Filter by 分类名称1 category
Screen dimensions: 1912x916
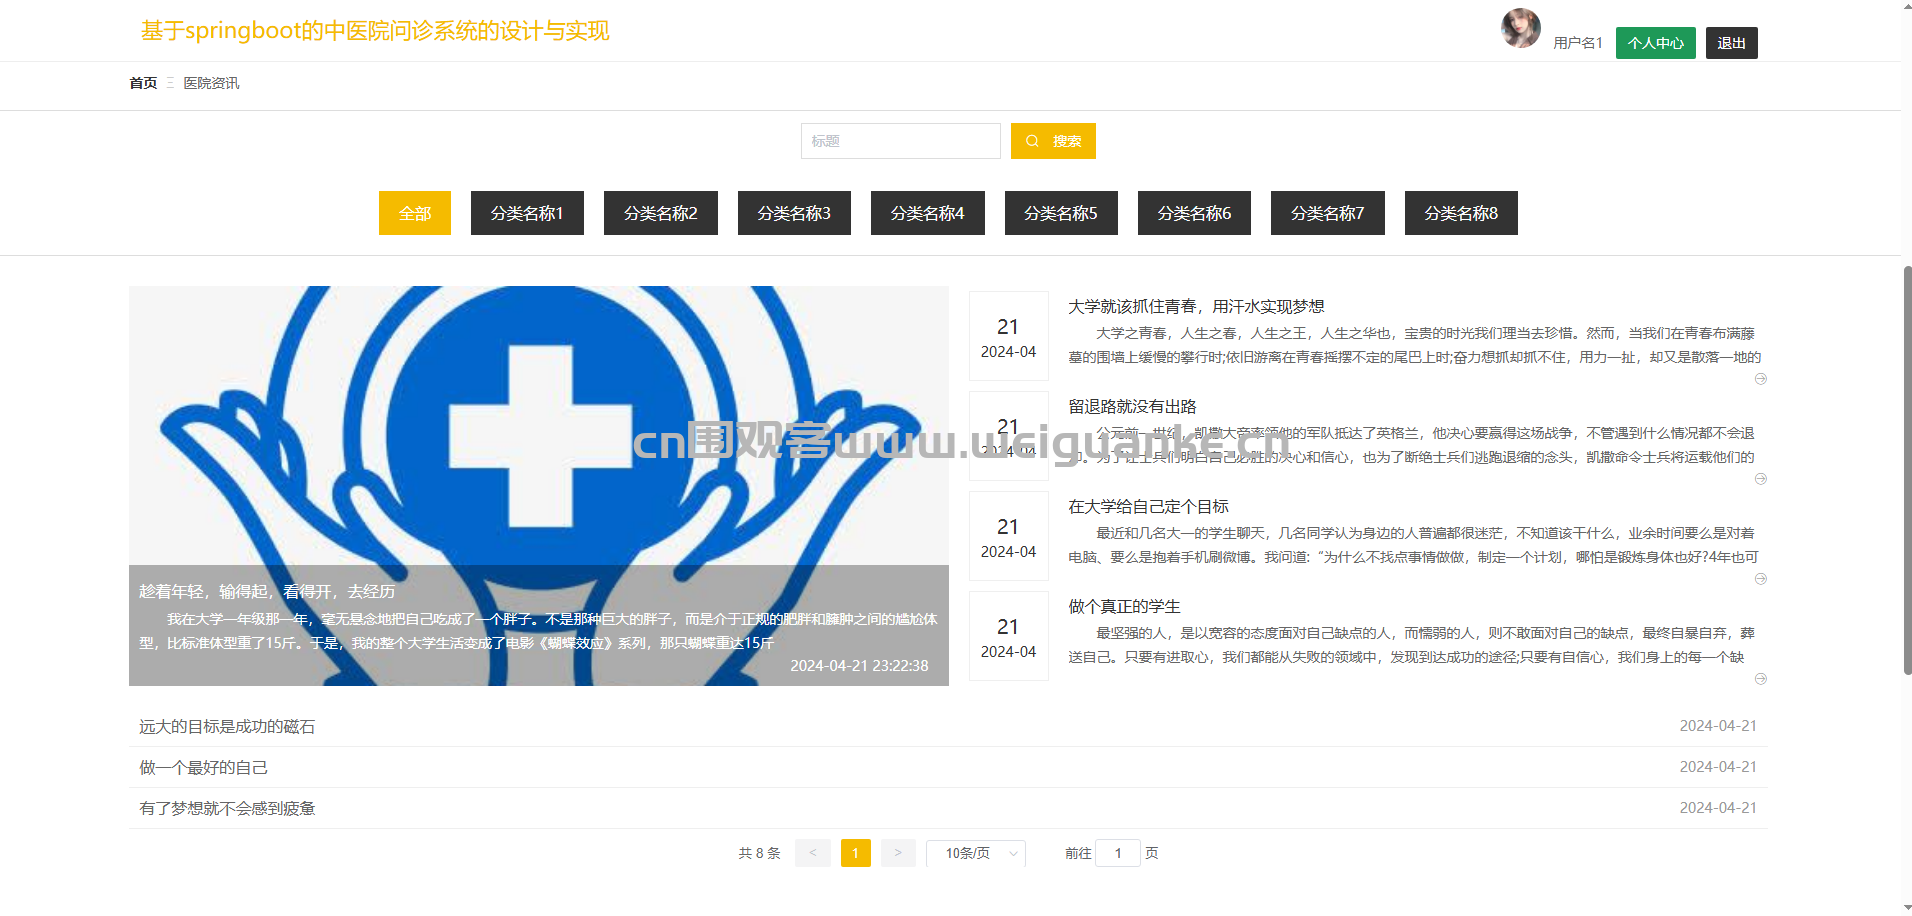(x=527, y=213)
